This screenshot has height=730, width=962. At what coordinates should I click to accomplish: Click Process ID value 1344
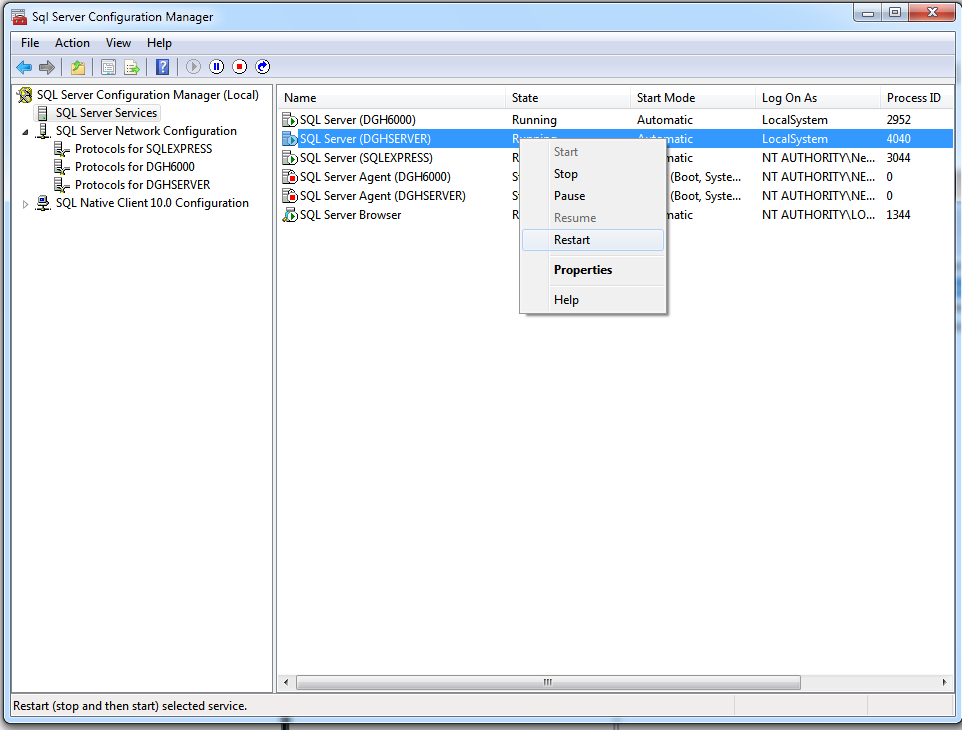coord(898,215)
